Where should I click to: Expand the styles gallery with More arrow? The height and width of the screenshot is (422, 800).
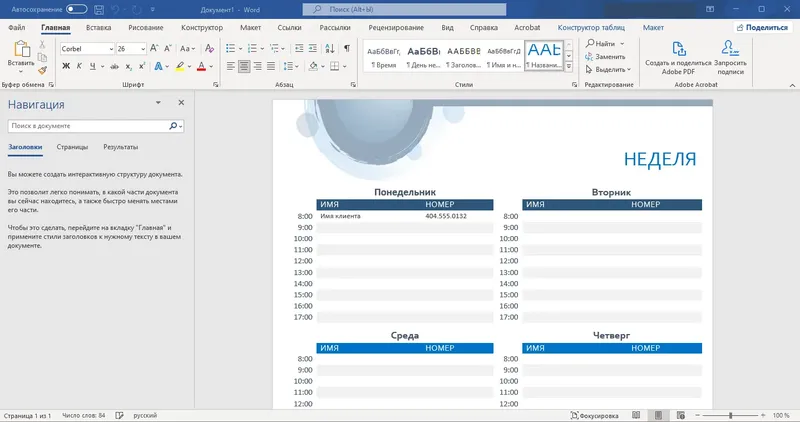point(569,67)
